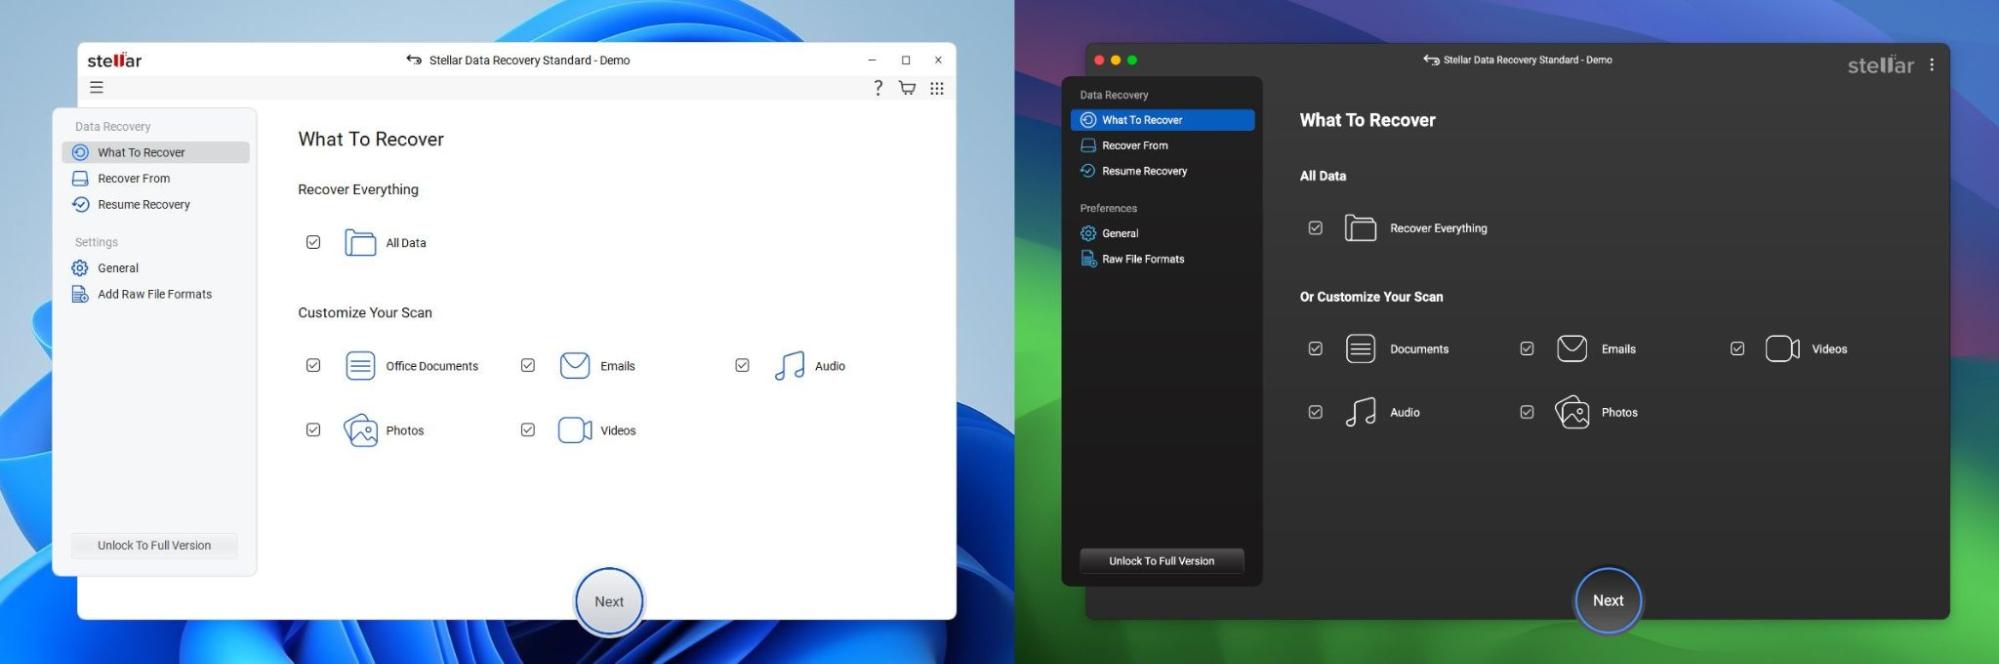Click Emails envelope icon in Mac window

coord(1572,349)
